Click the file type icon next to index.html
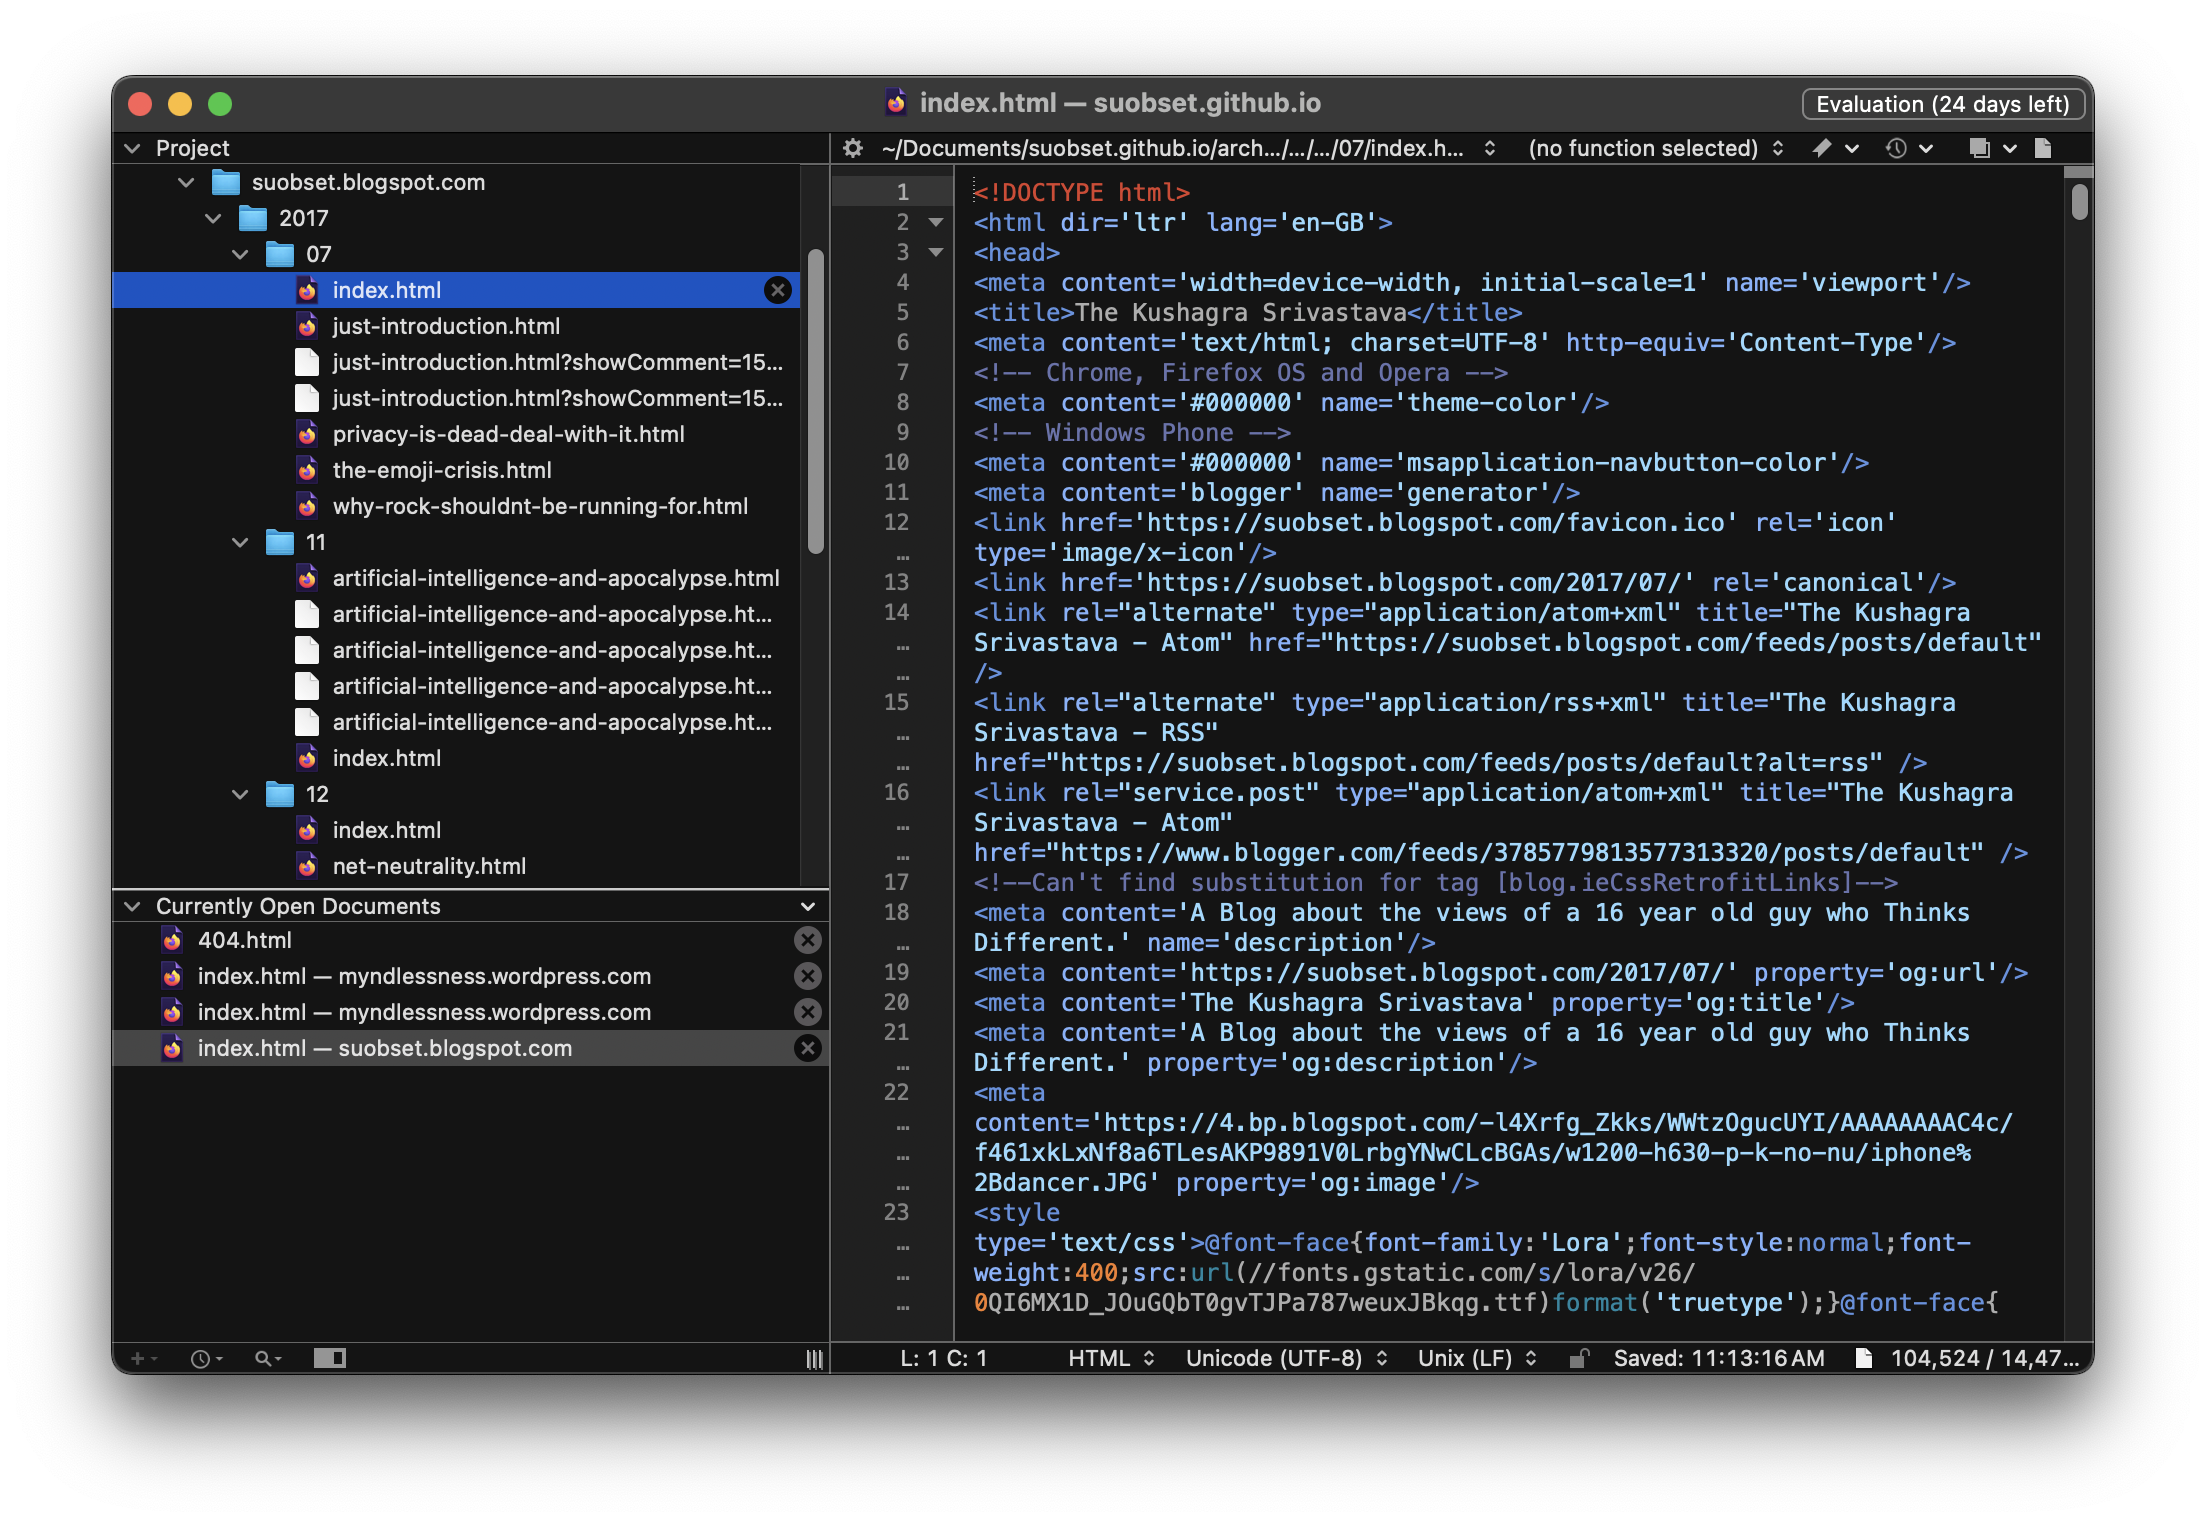2206x1522 pixels. [x=308, y=288]
